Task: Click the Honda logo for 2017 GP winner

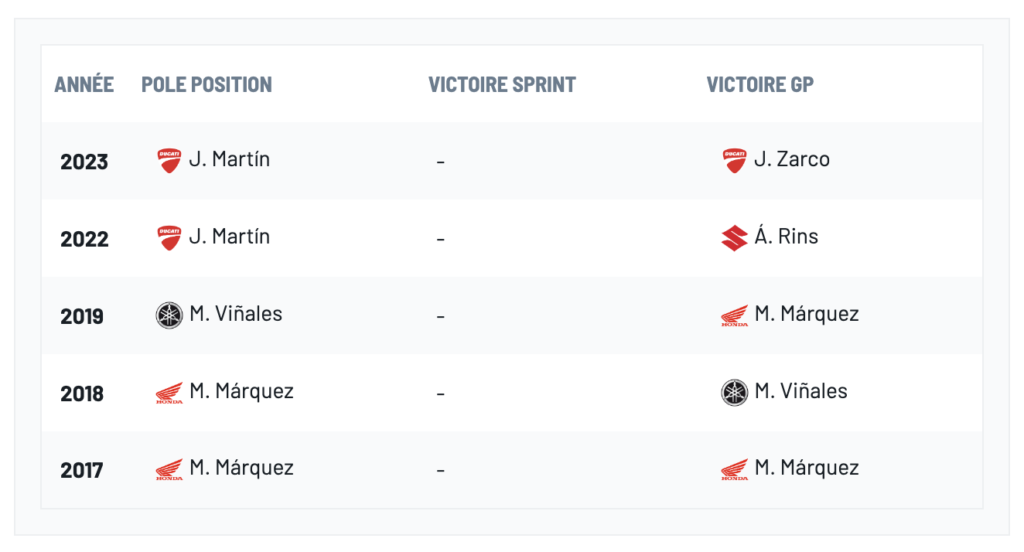Action: pos(735,470)
